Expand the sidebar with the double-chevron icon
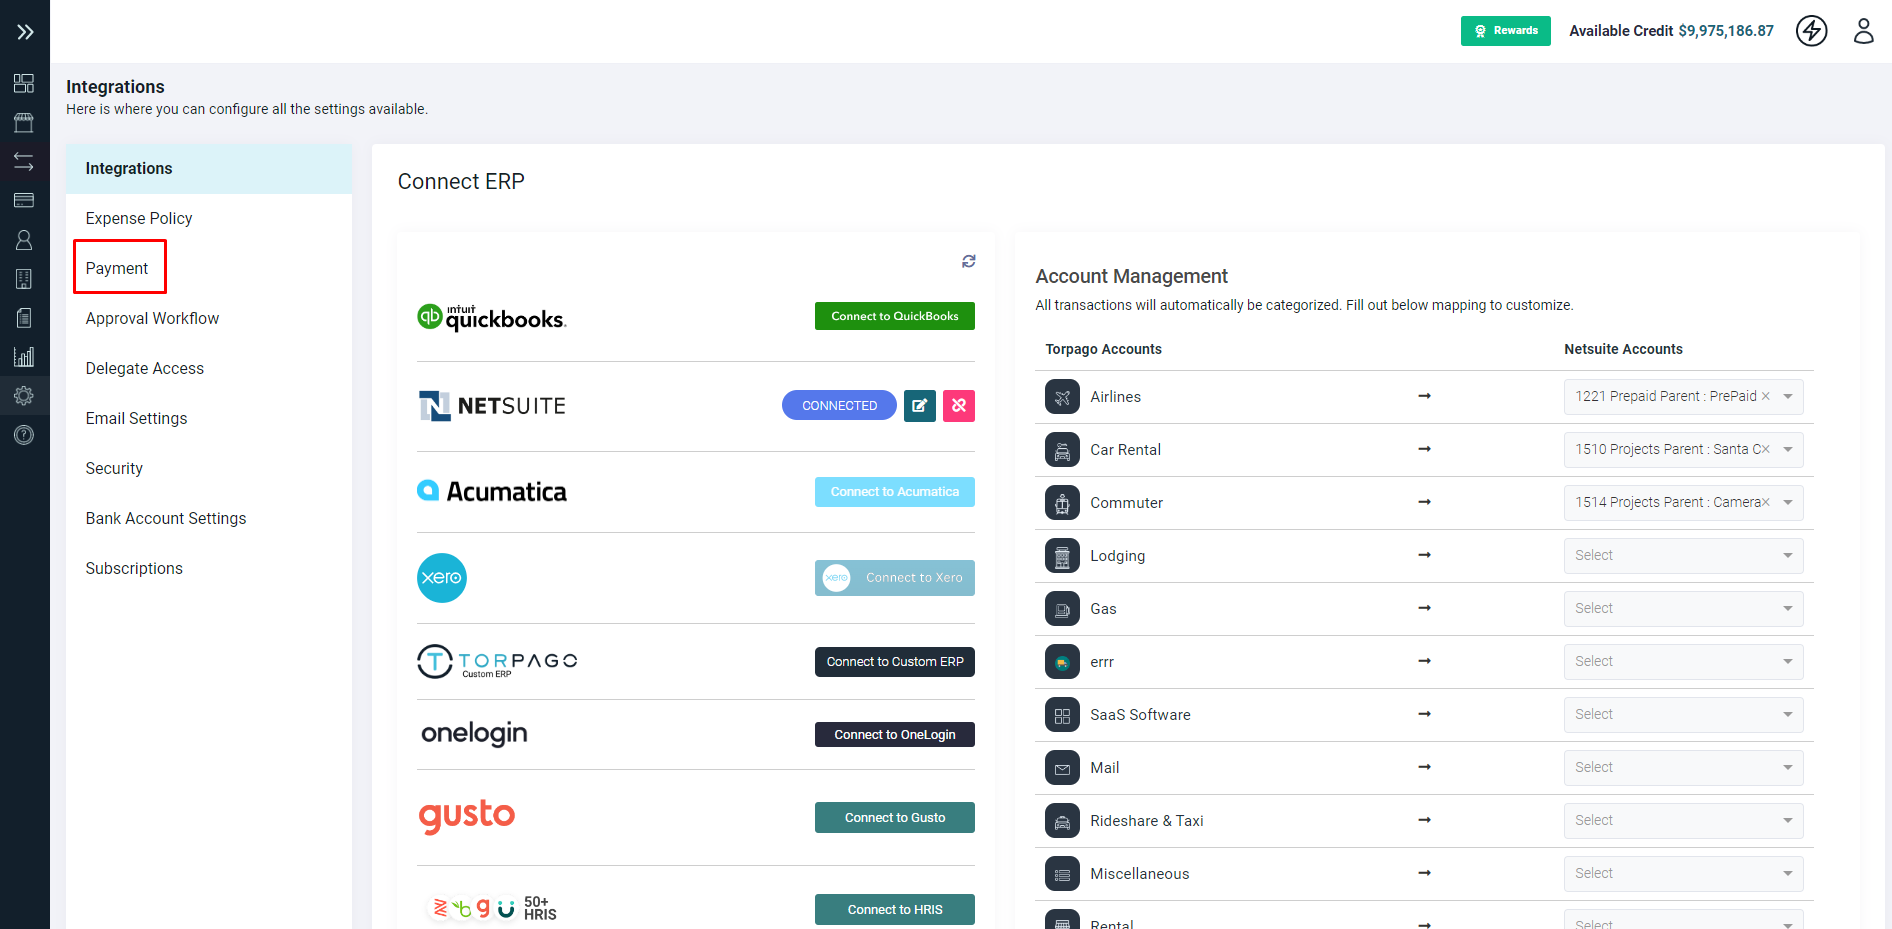The width and height of the screenshot is (1892, 929). coord(24,30)
